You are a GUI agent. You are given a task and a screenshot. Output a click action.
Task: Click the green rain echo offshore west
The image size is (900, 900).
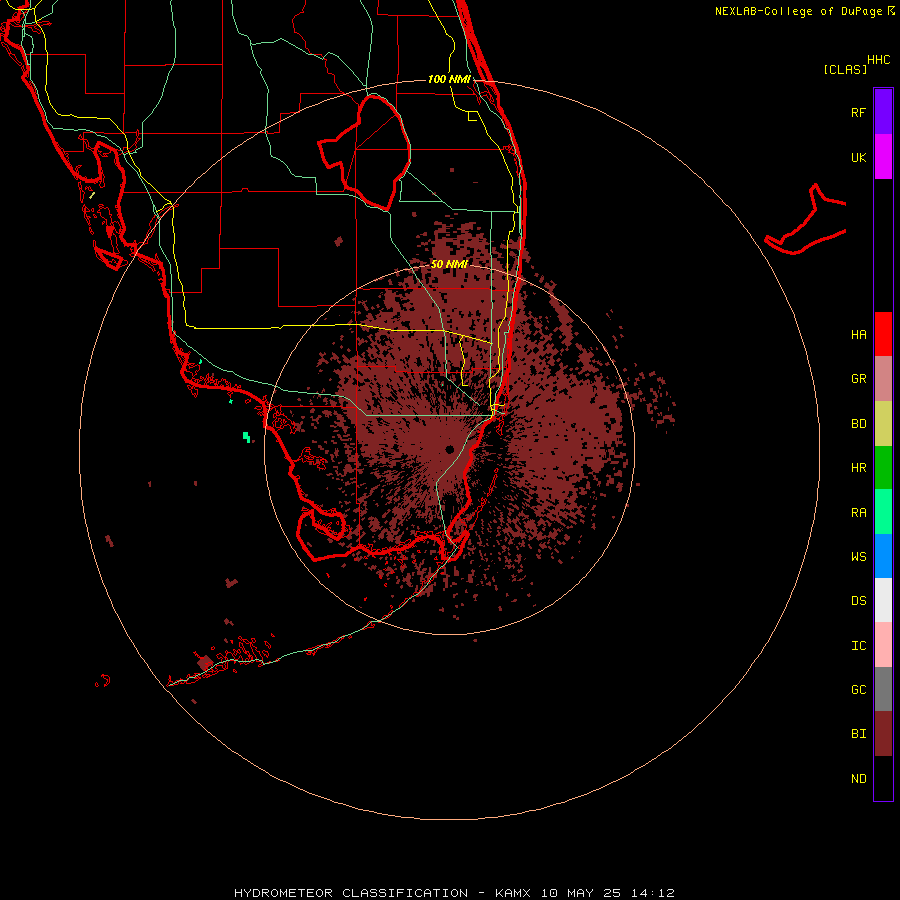pos(246,437)
